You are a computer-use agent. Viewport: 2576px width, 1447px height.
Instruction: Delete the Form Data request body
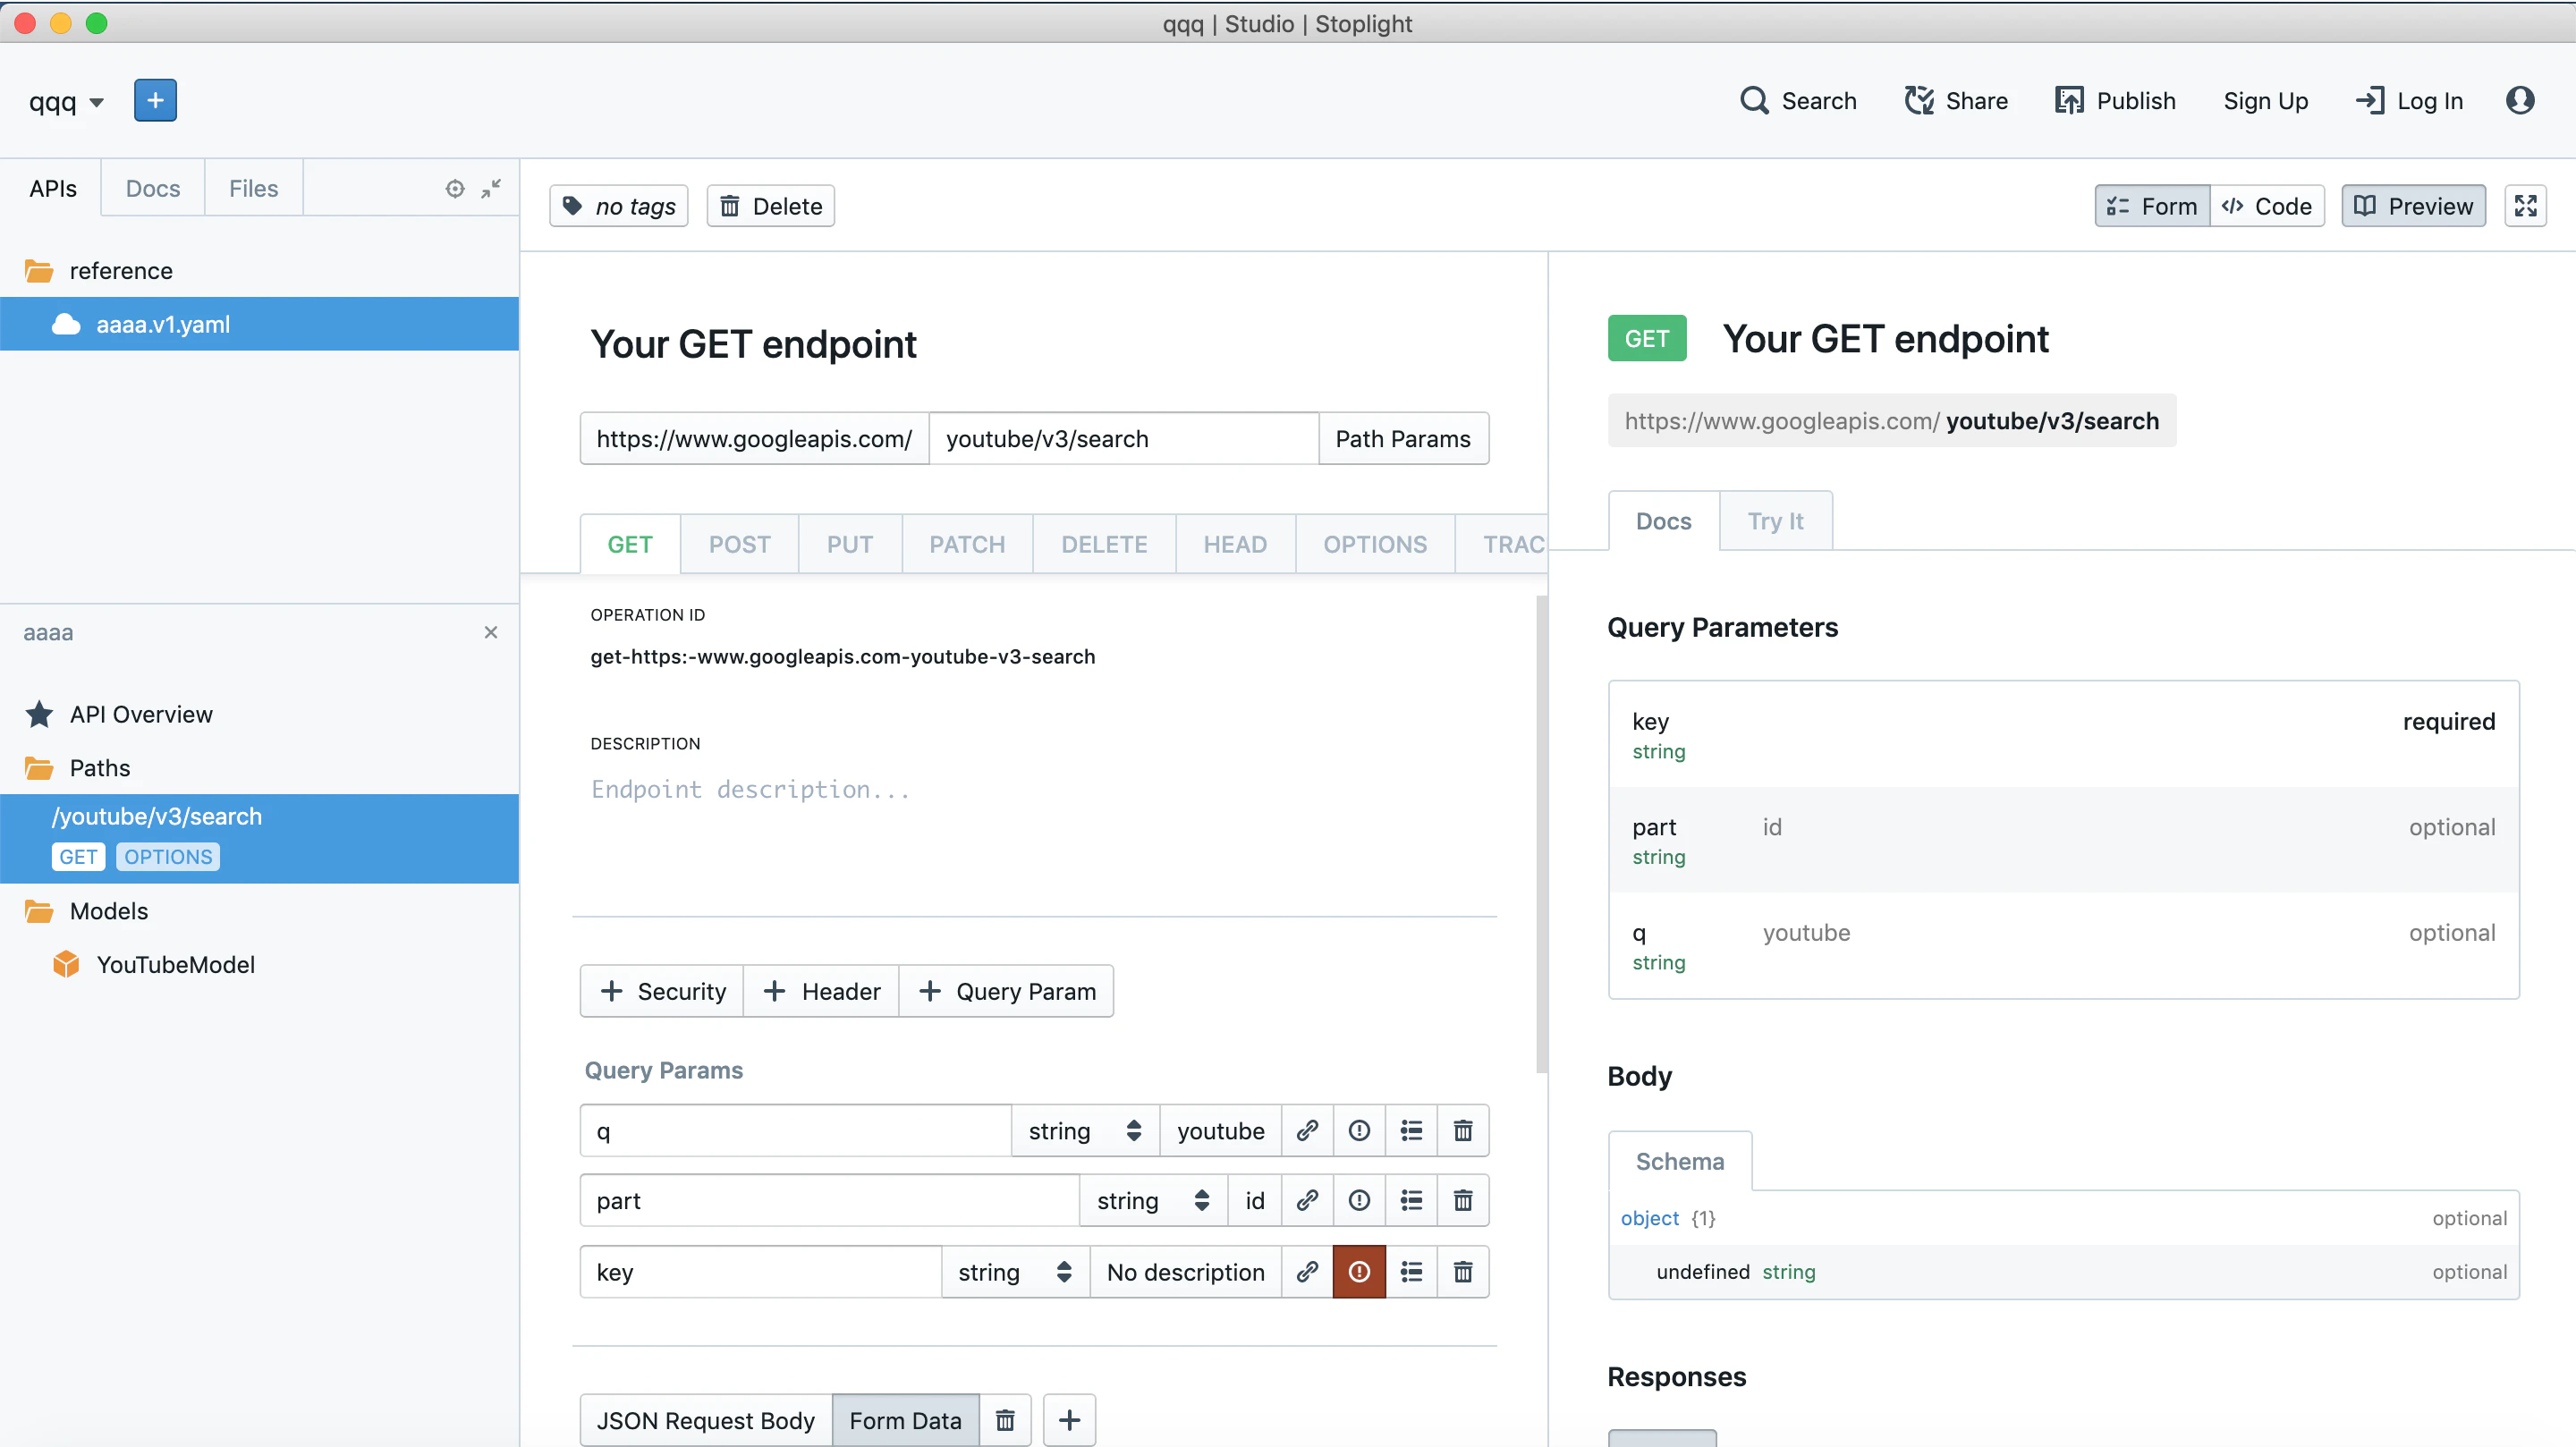click(1005, 1420)
